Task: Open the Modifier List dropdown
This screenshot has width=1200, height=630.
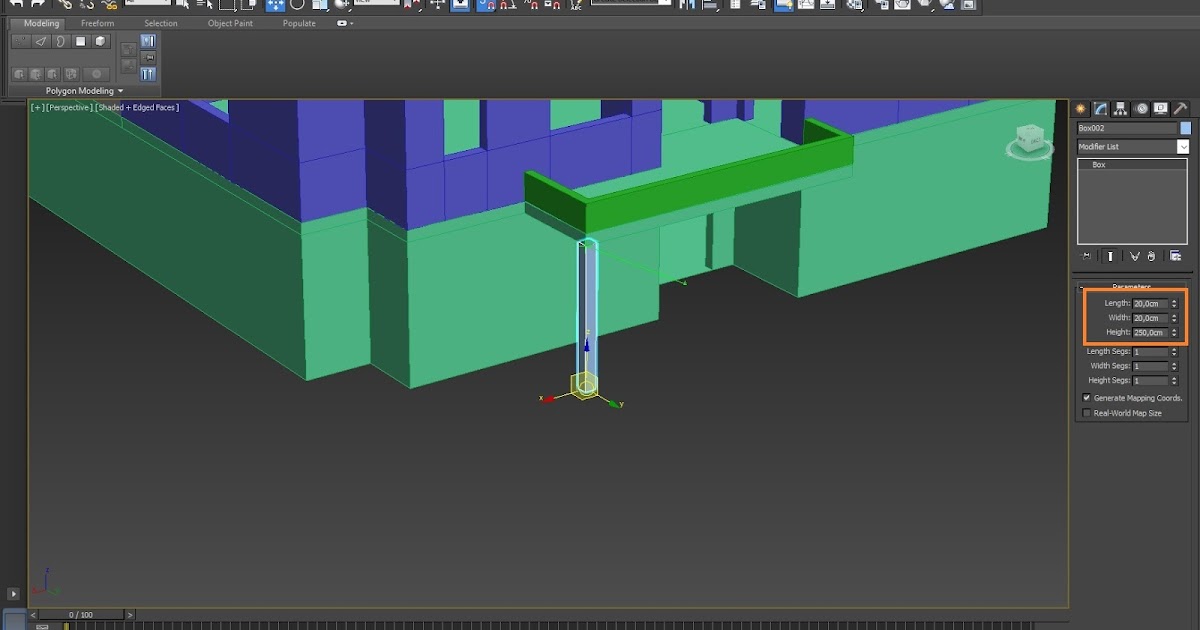Action: coord(1184,146)
